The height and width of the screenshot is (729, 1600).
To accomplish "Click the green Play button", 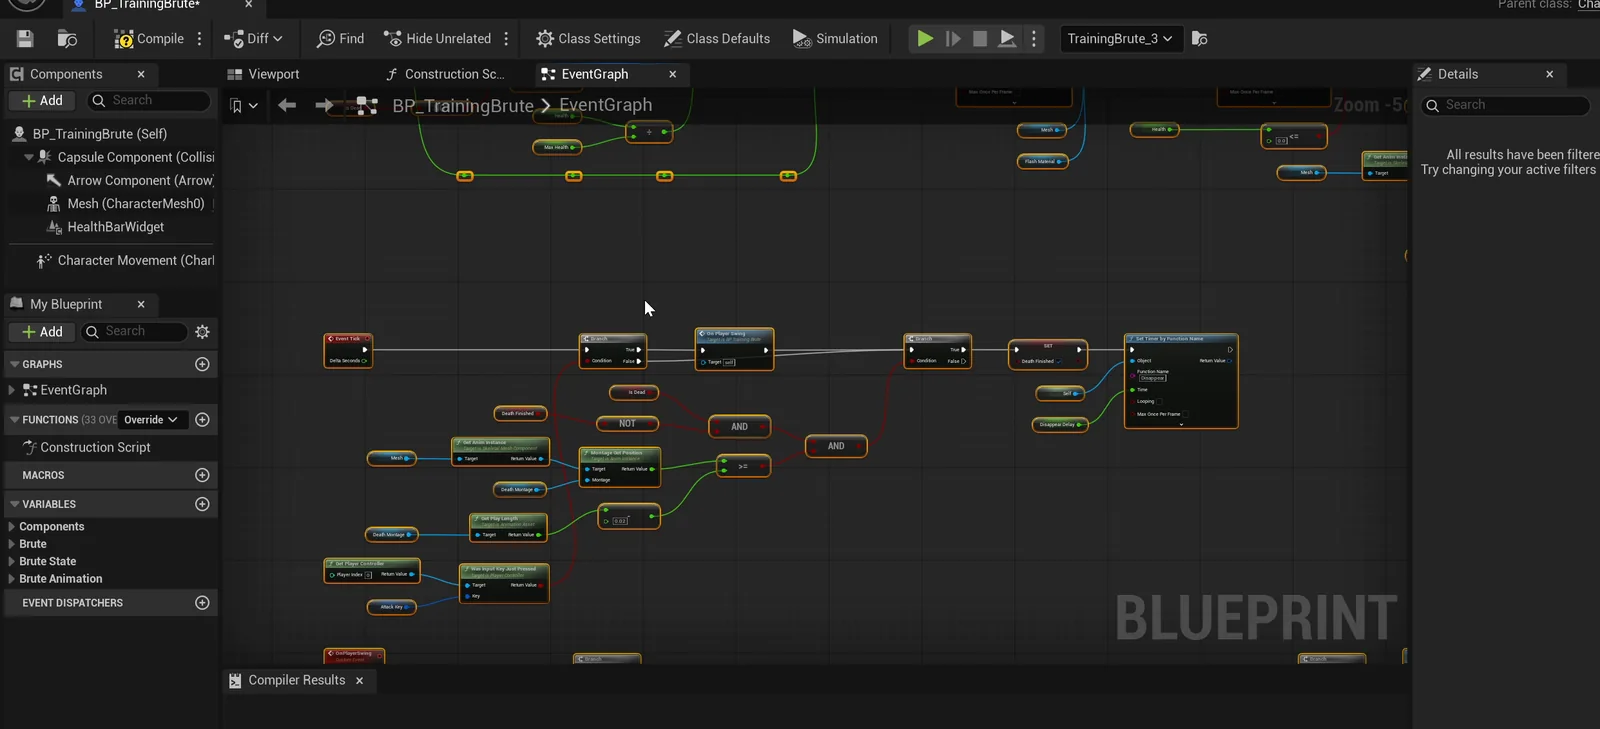I will tap(925, 39).
